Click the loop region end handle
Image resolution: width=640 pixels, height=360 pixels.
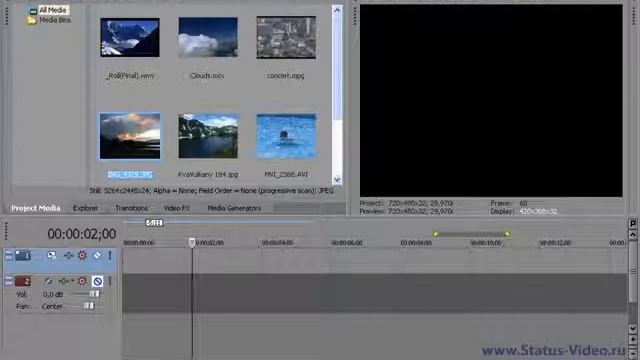(x=507, y=234)
